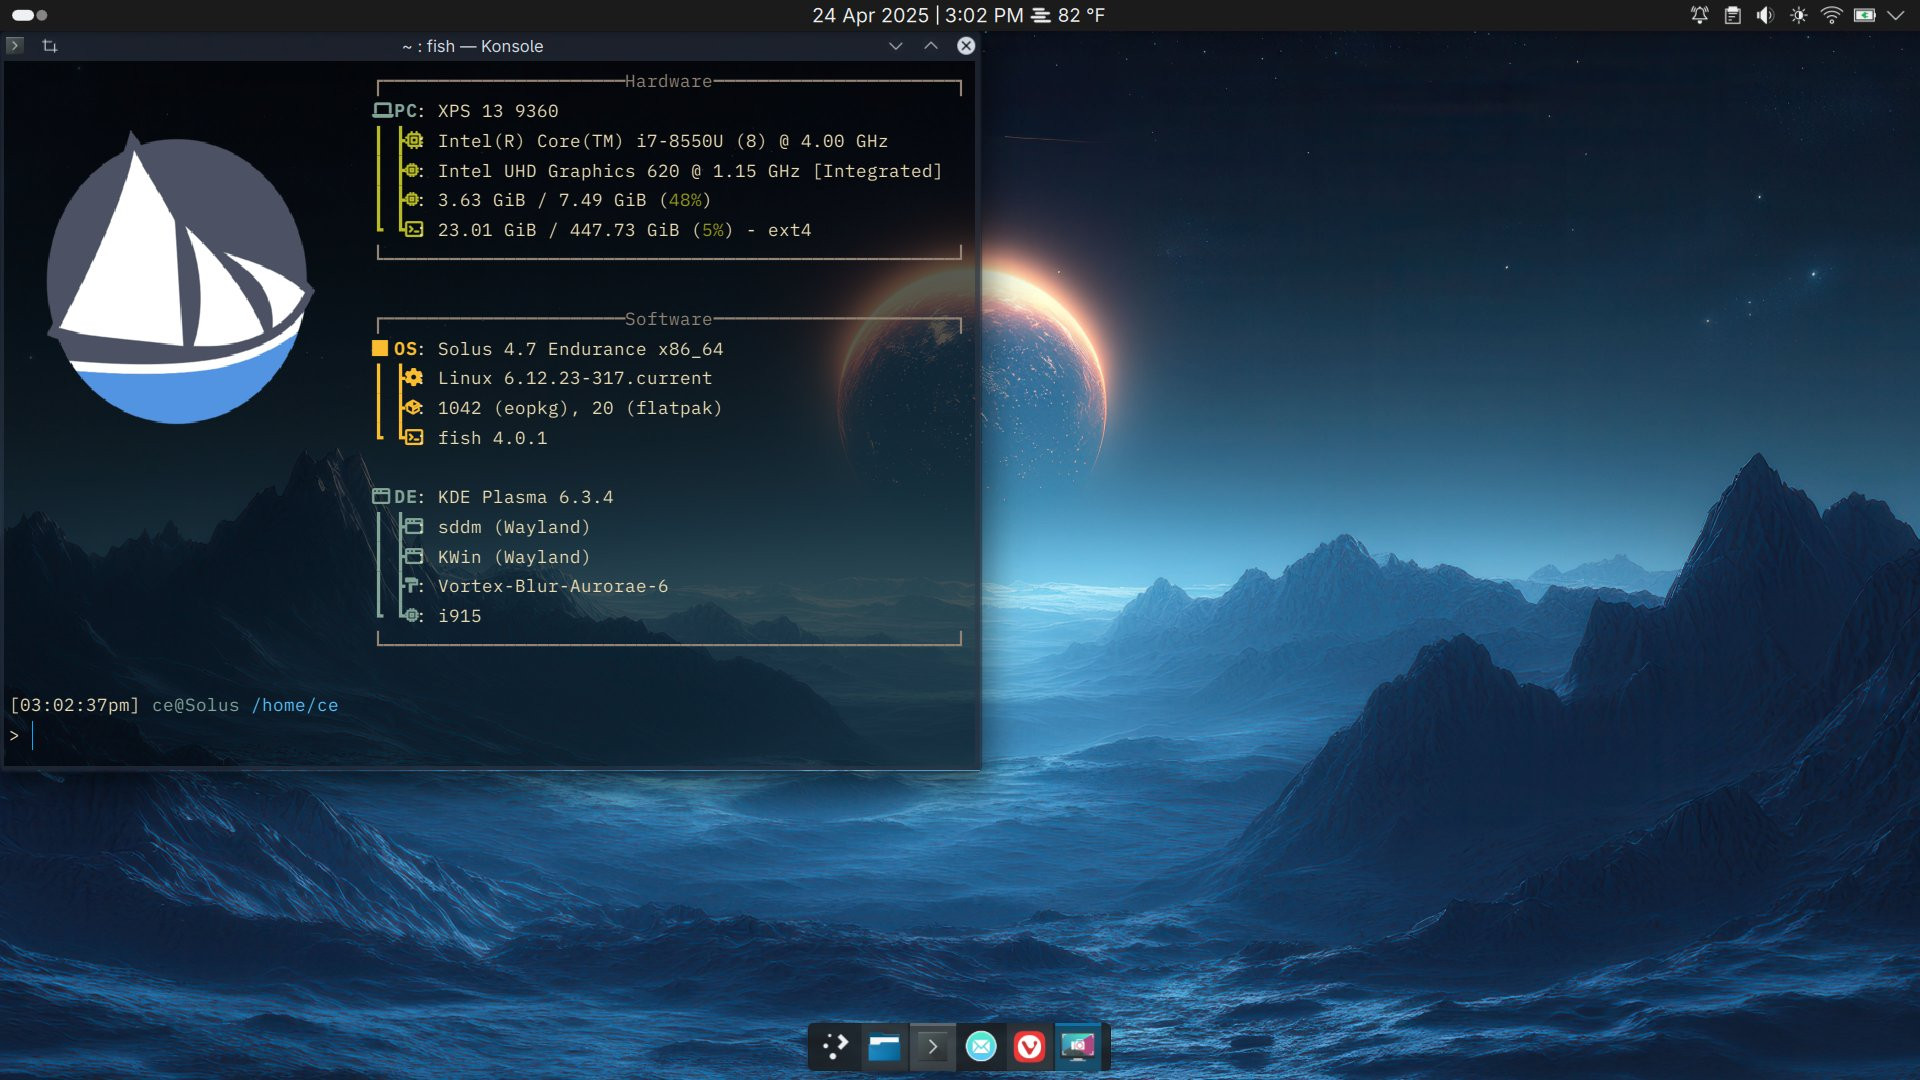The image size is (1920, 1080).
Task: Open the file manager from the dock
Action: tap(884, 1047)
